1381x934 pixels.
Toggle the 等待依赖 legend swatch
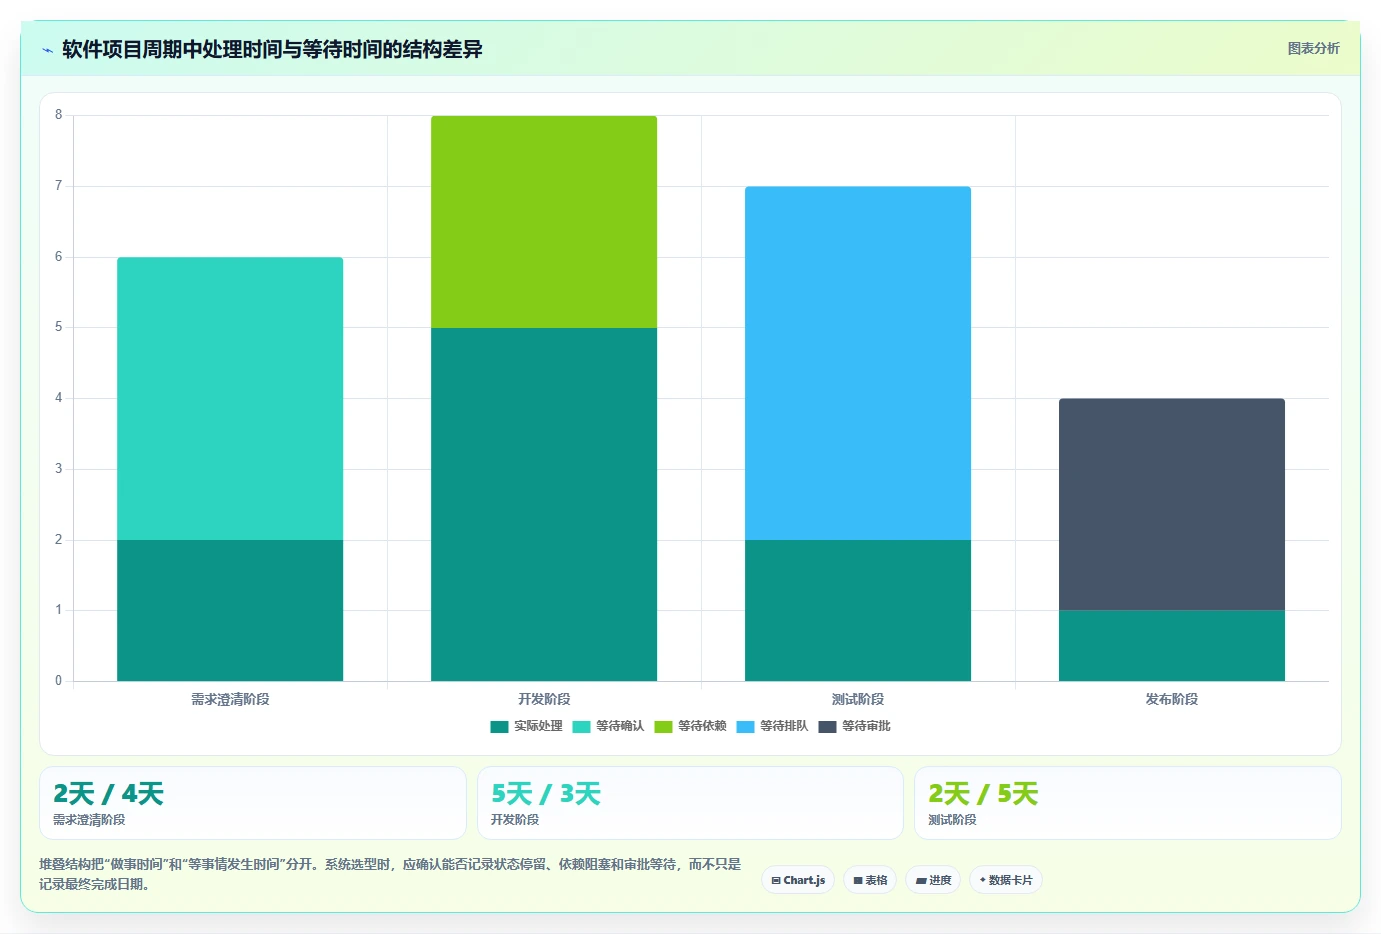(x=663, y=727)
